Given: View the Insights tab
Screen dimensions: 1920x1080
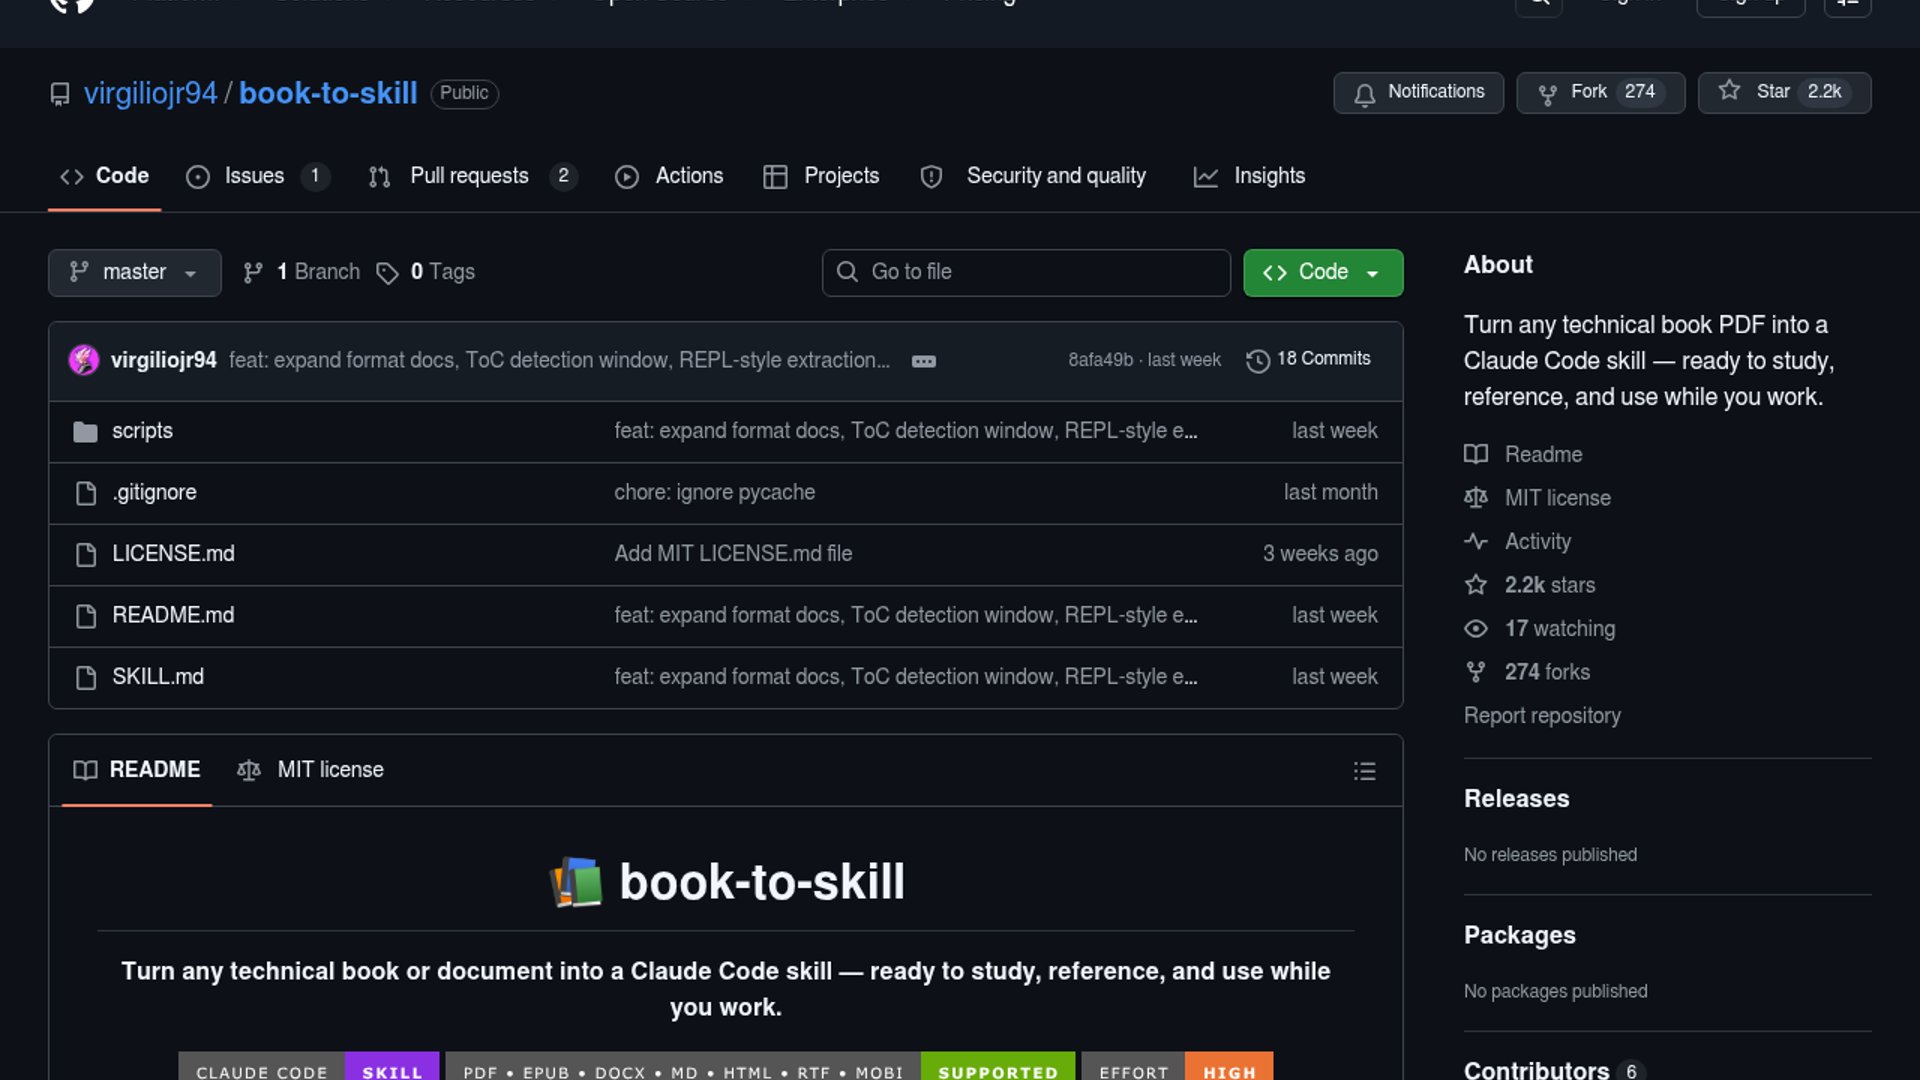Looking at the screenshot, I should coord(1249,176).
